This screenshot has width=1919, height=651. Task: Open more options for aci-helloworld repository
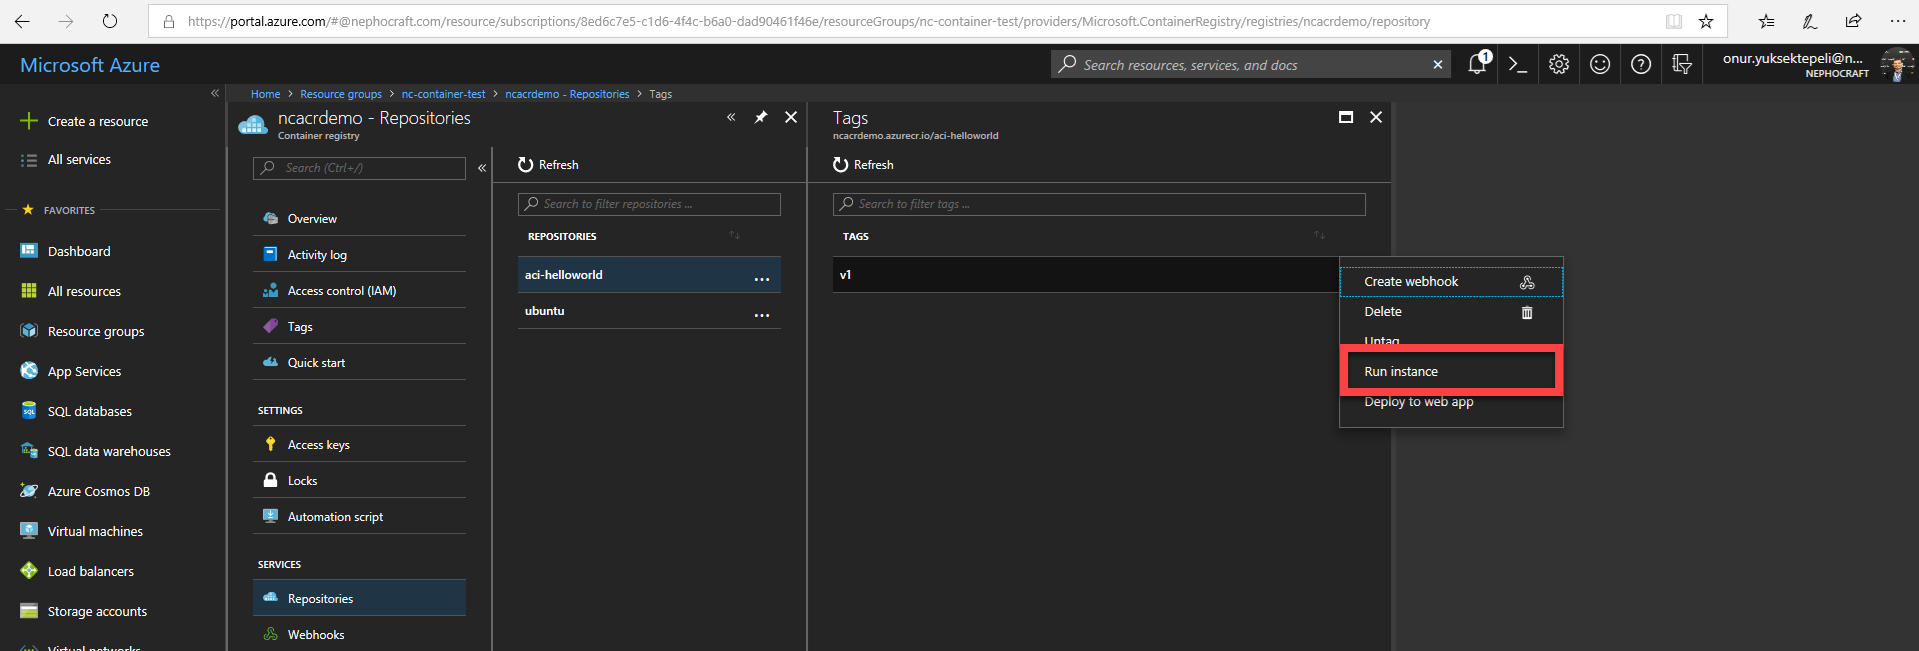click(762, 279)
